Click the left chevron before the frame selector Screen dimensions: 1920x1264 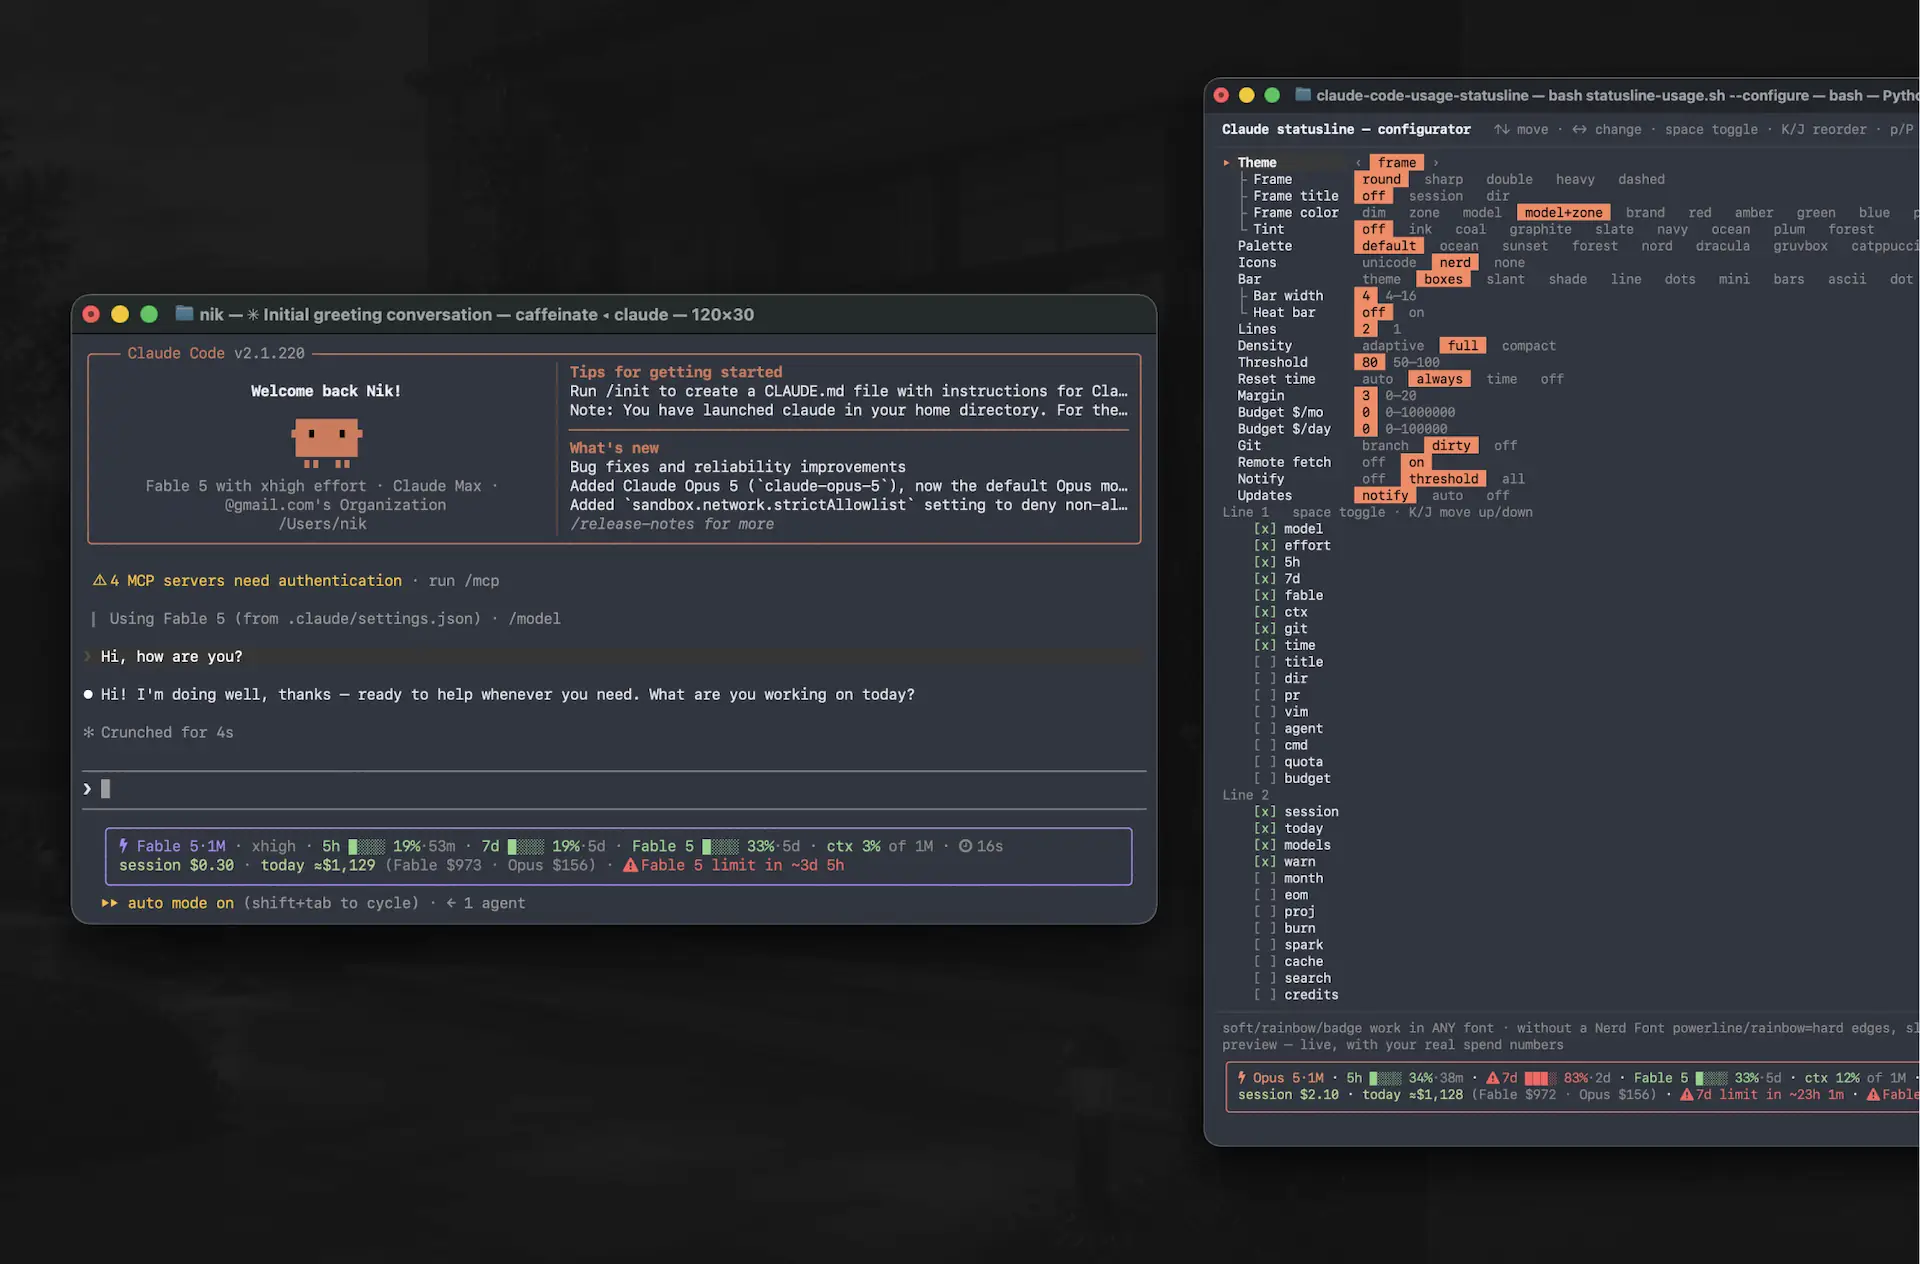click(1359, 163)
